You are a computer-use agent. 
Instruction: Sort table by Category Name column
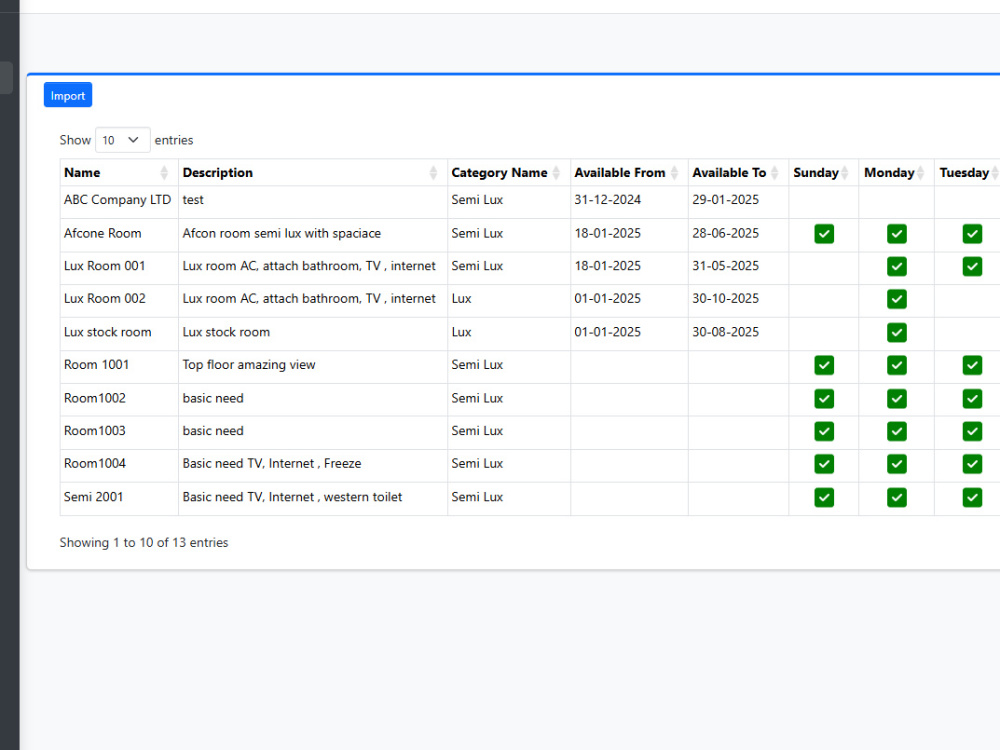(508, 172)
